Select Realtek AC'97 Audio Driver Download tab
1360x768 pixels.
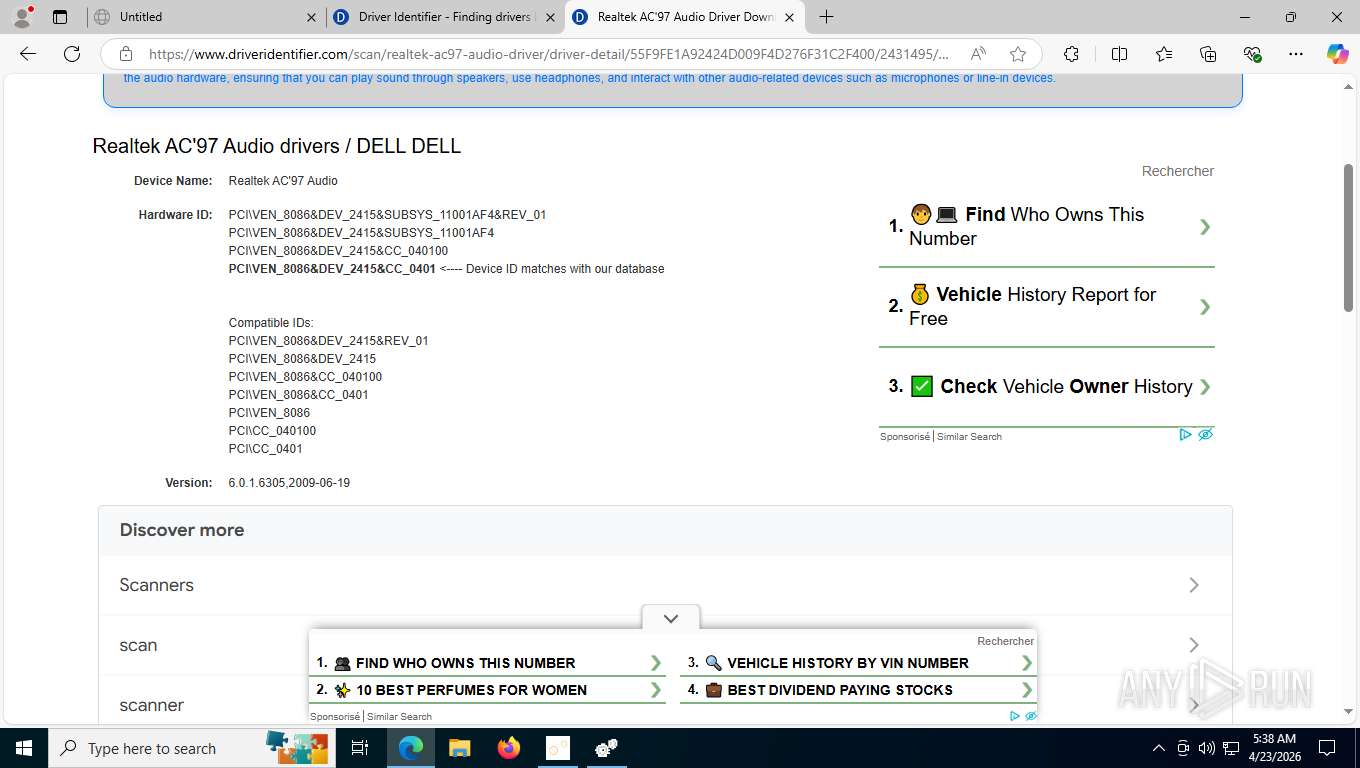684,17
